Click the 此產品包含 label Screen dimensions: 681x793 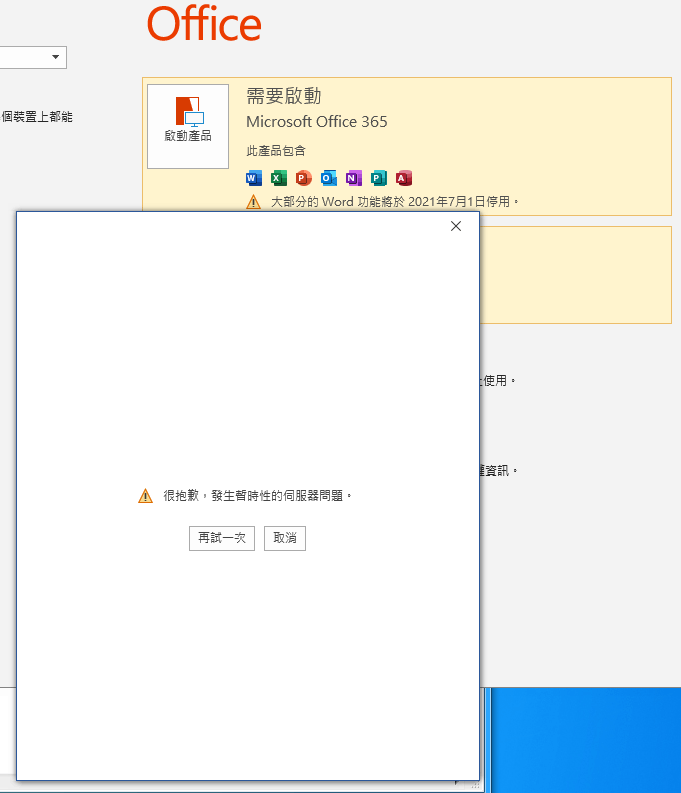[x=276, y=151]
